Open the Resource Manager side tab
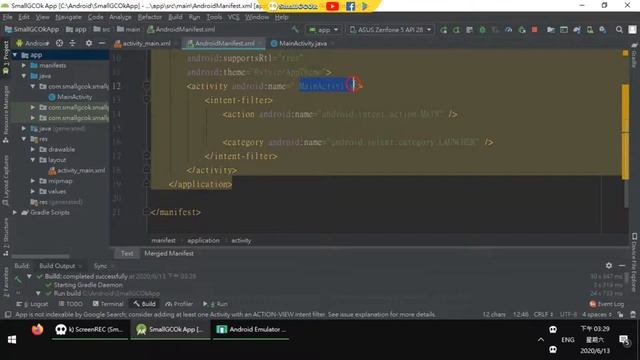This screenshot has width=640, height=360. [x=5, y=114]
